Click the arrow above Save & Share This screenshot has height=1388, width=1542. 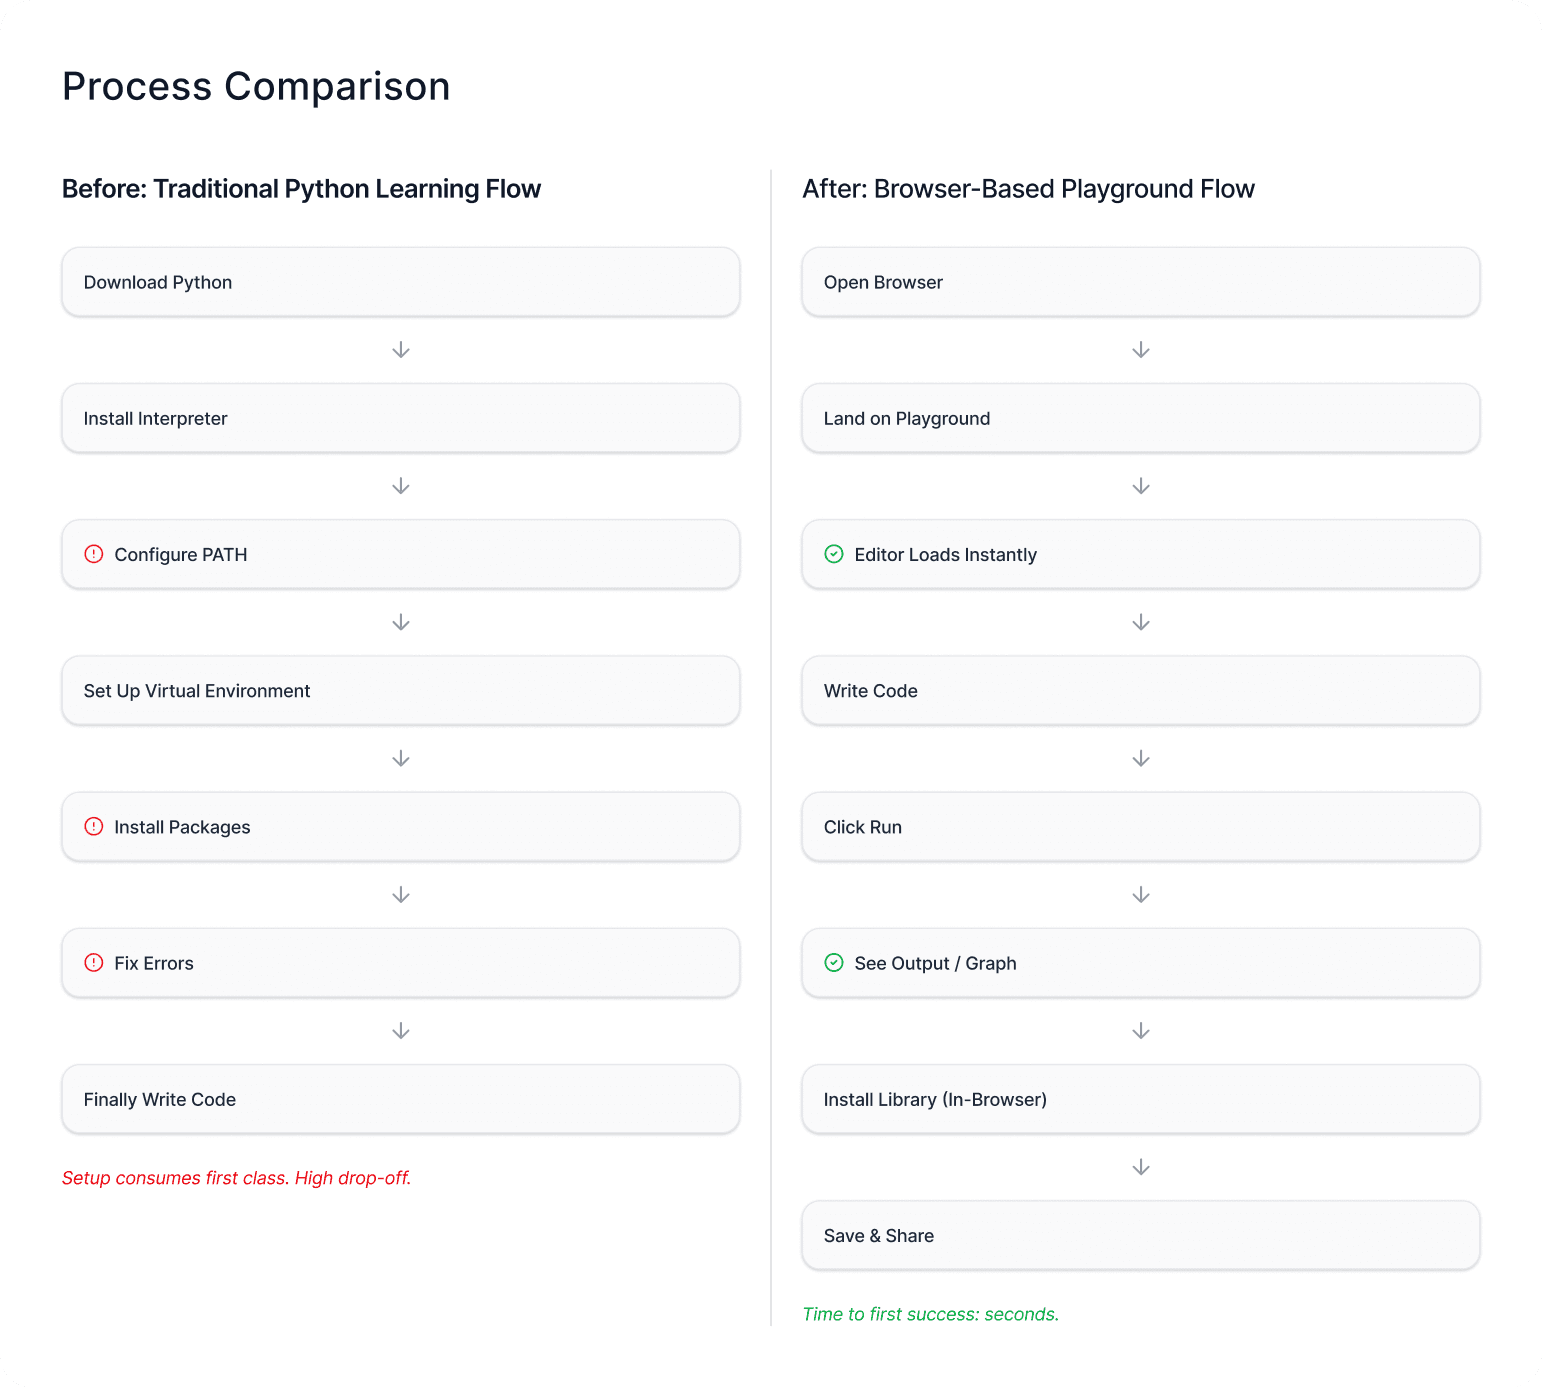(x=1141, y=1167)
